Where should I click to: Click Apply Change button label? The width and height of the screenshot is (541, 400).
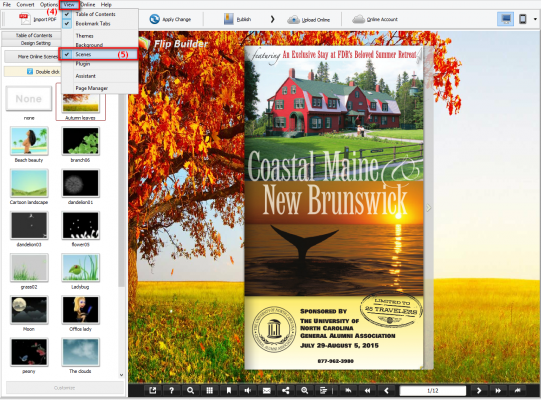(x=177, y=19)
